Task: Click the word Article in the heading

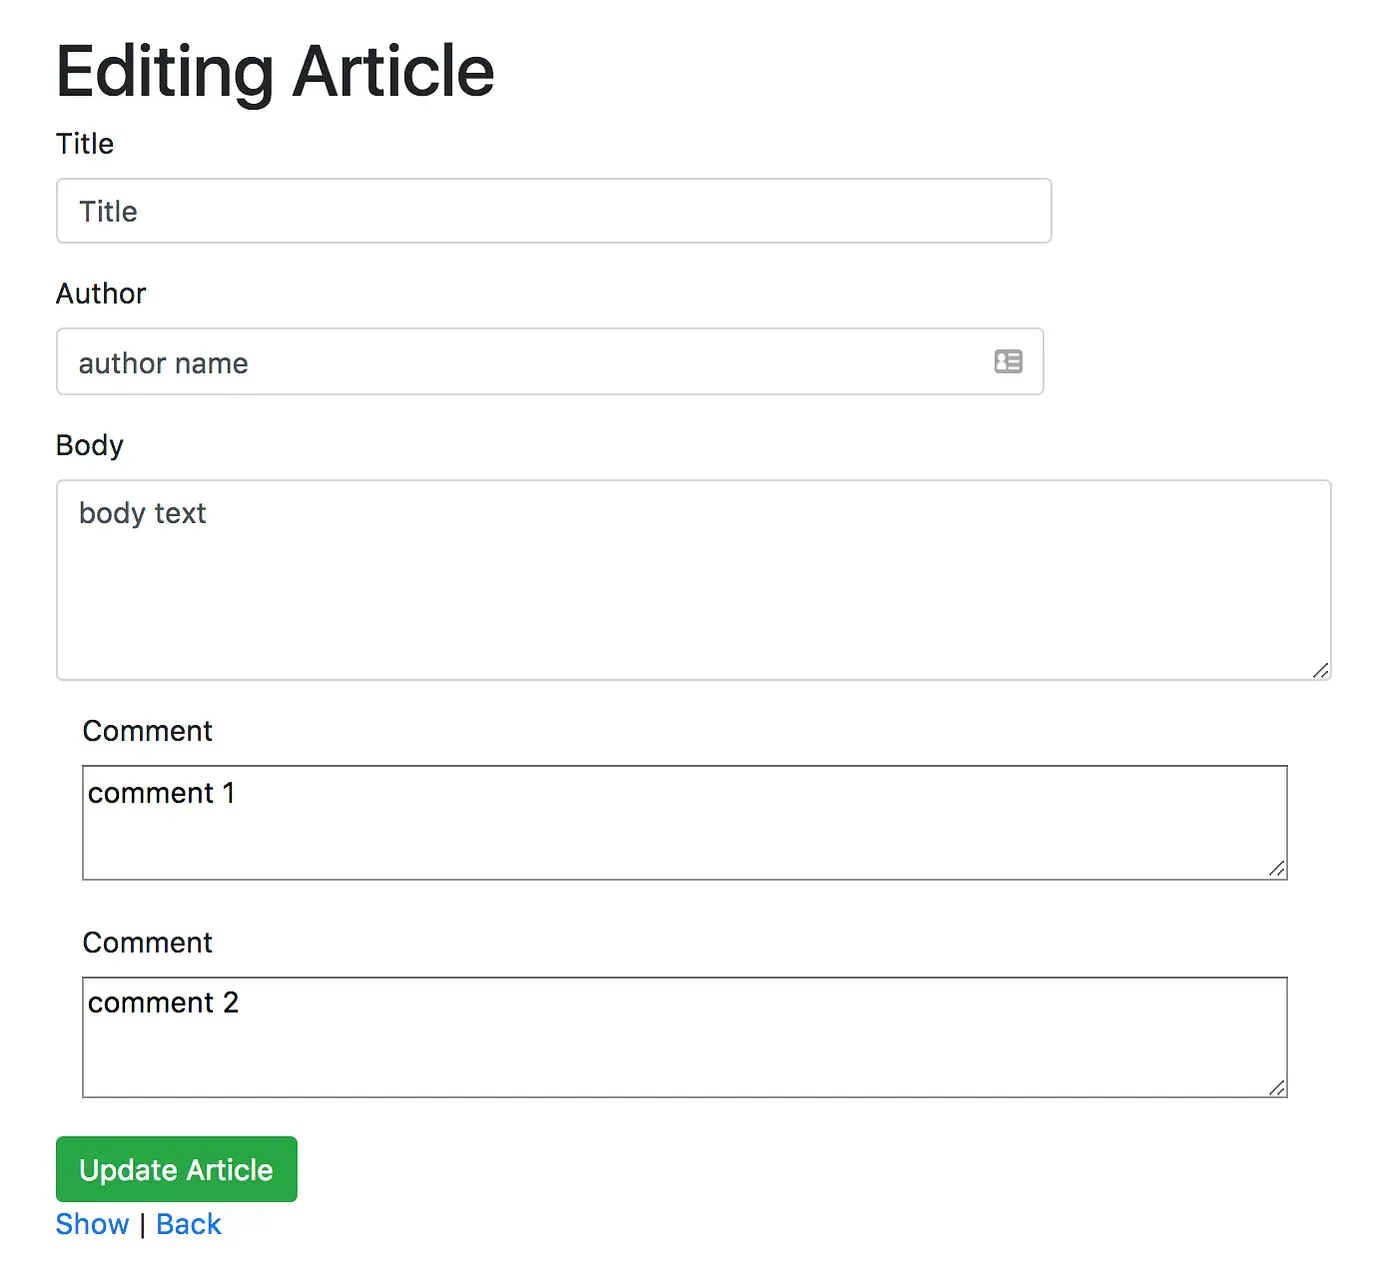Action: (393, 72)
